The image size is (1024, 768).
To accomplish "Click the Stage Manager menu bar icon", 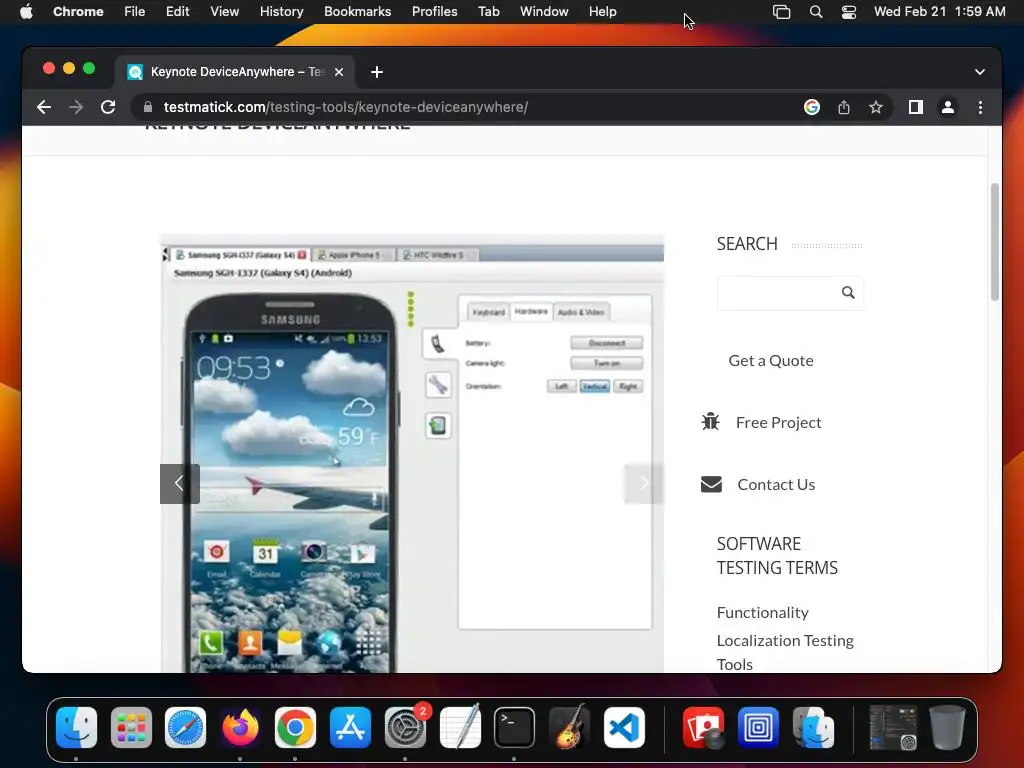I will click(x=781, y=12).
